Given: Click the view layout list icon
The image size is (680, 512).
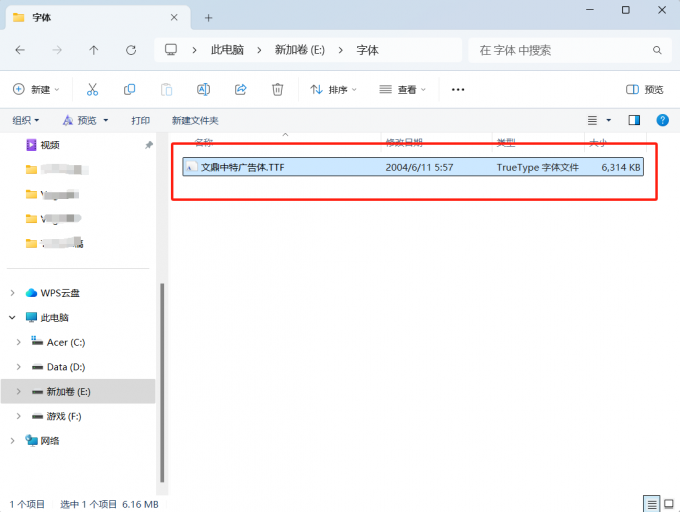Looking at the screenshot, I should (592, 120).
